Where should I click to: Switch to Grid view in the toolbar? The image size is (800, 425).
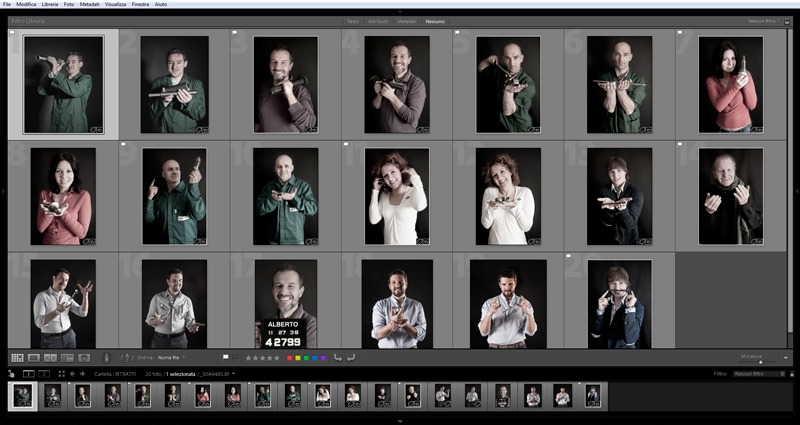click(17, 358)
